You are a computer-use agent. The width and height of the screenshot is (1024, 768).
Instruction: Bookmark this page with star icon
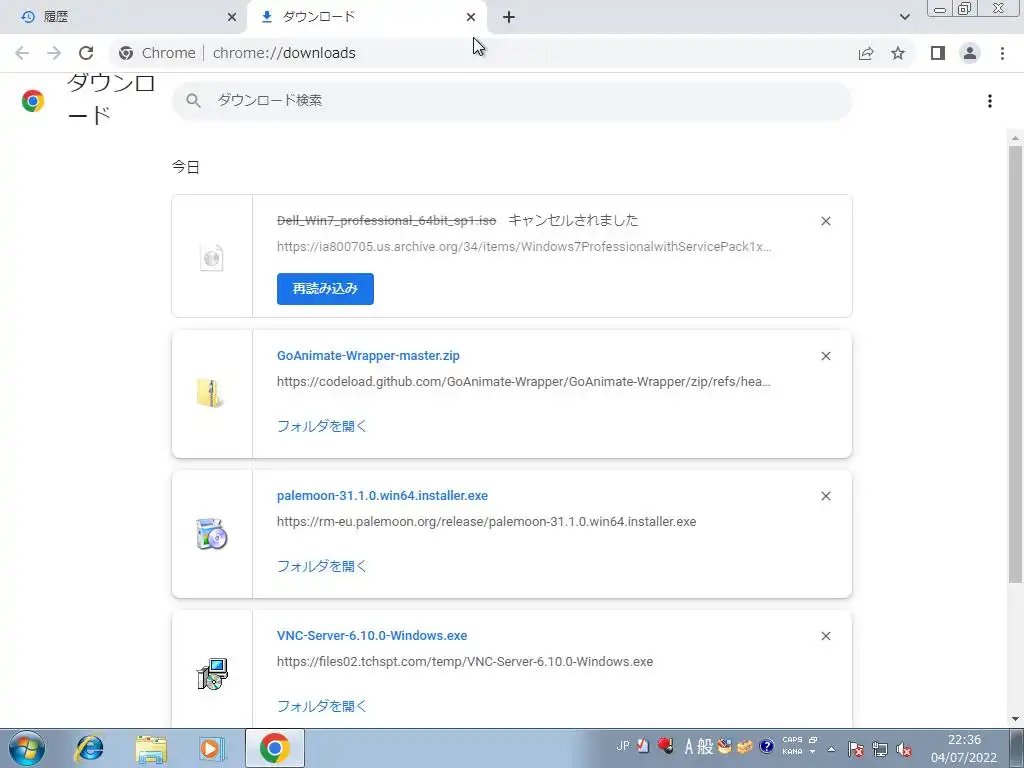898,53
